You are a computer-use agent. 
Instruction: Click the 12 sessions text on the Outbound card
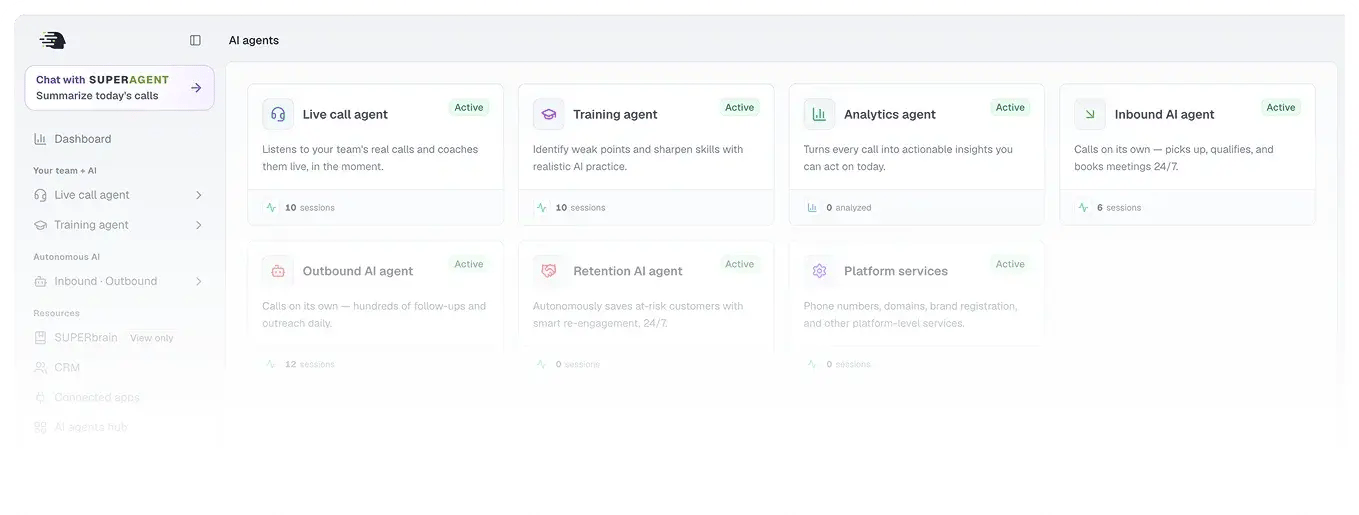click(310, 364)
